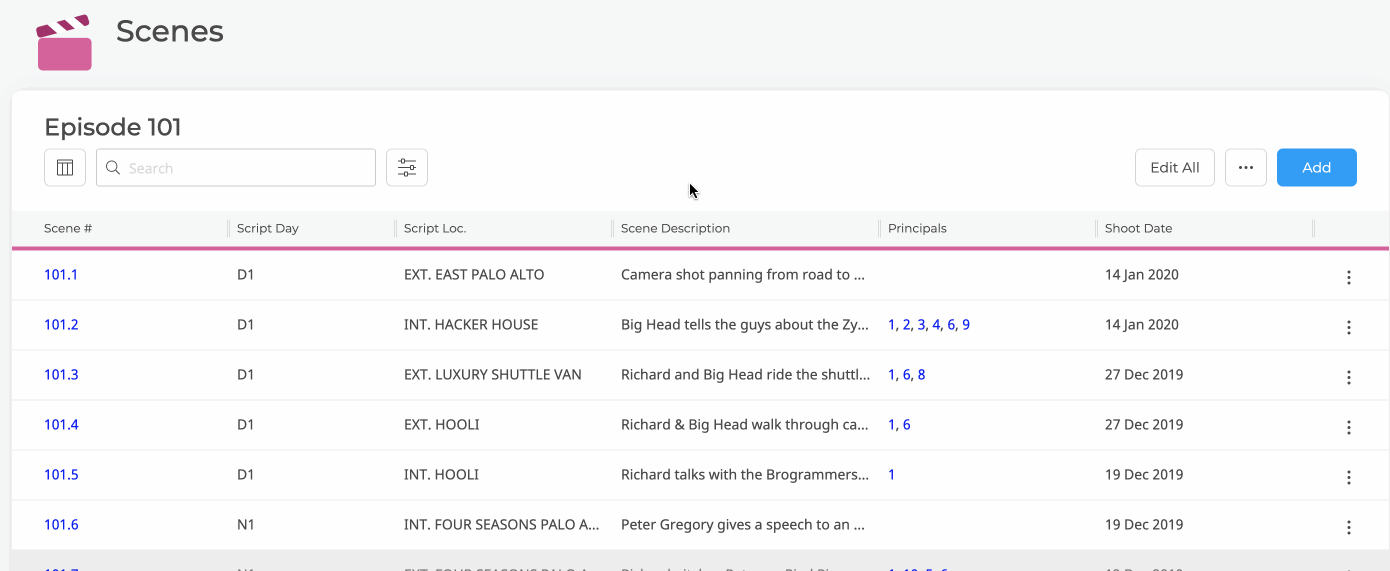Viewport: 1390px width, 571px height.
Task: Select the INT. HOOLI location cell
Action: pos(441,474)
